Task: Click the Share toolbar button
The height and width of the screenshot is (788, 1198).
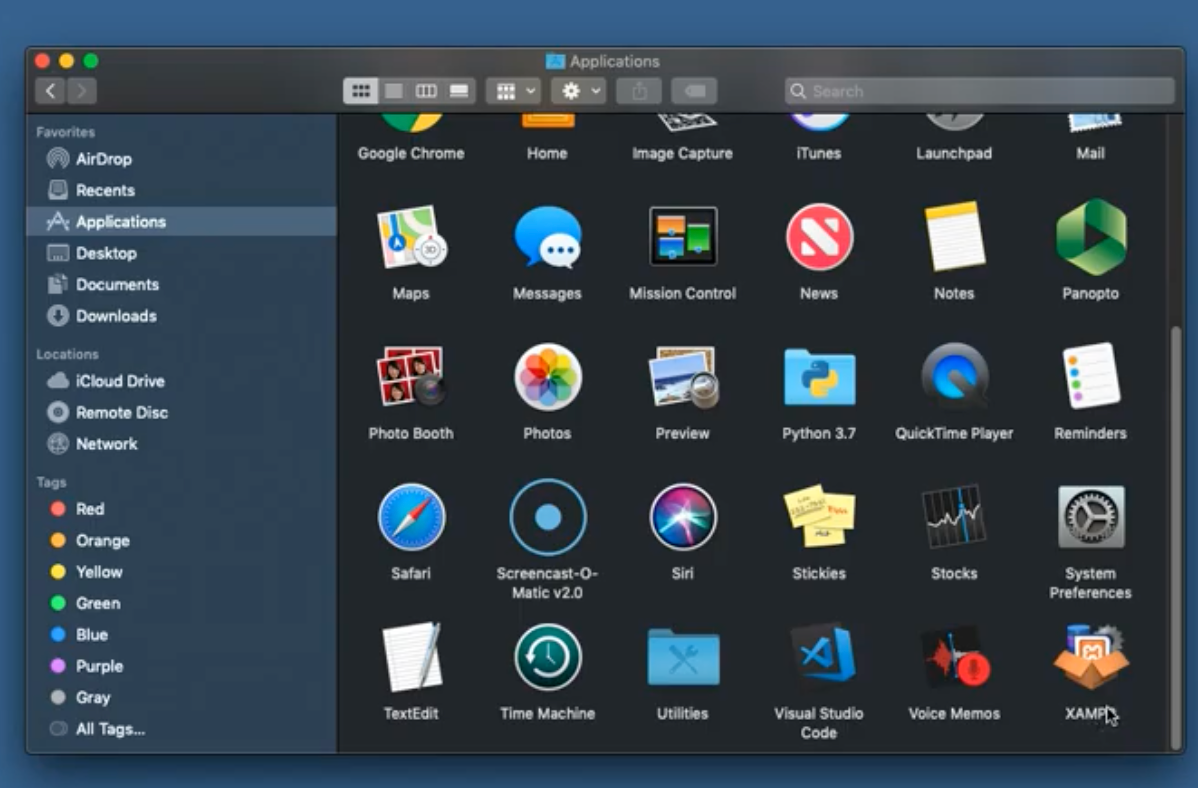Action: click(639, 92)
